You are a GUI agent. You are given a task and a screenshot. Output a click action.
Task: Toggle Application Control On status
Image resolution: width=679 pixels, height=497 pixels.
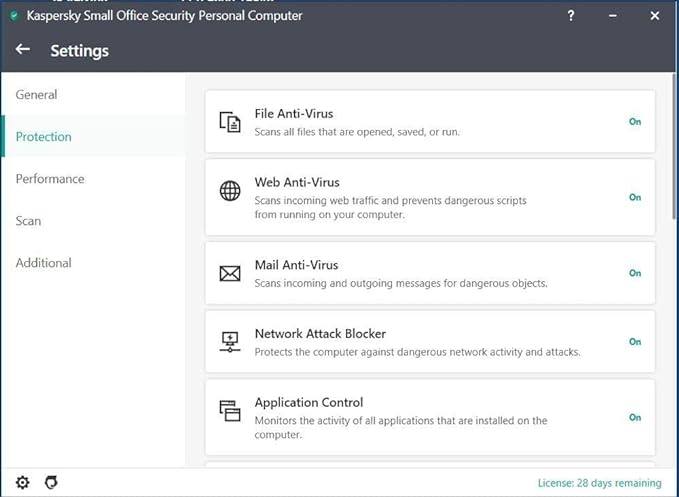point(635,418)
